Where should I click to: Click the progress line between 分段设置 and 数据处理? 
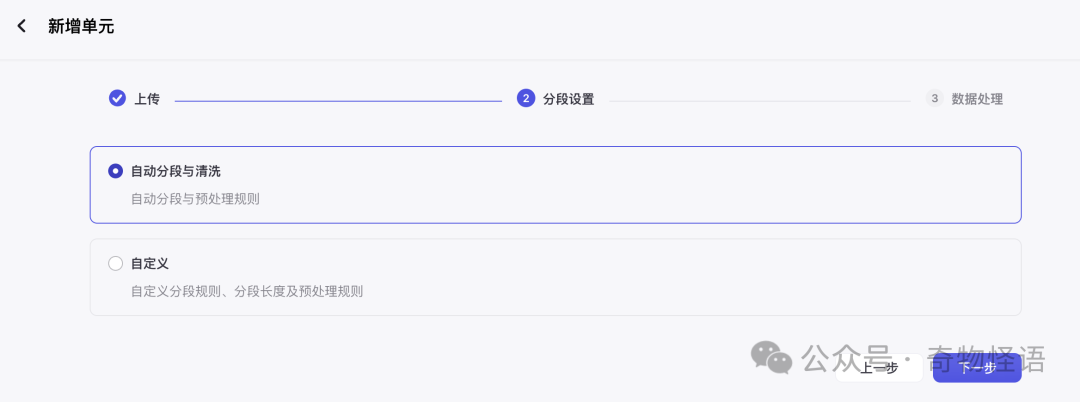tap(760, 100)
